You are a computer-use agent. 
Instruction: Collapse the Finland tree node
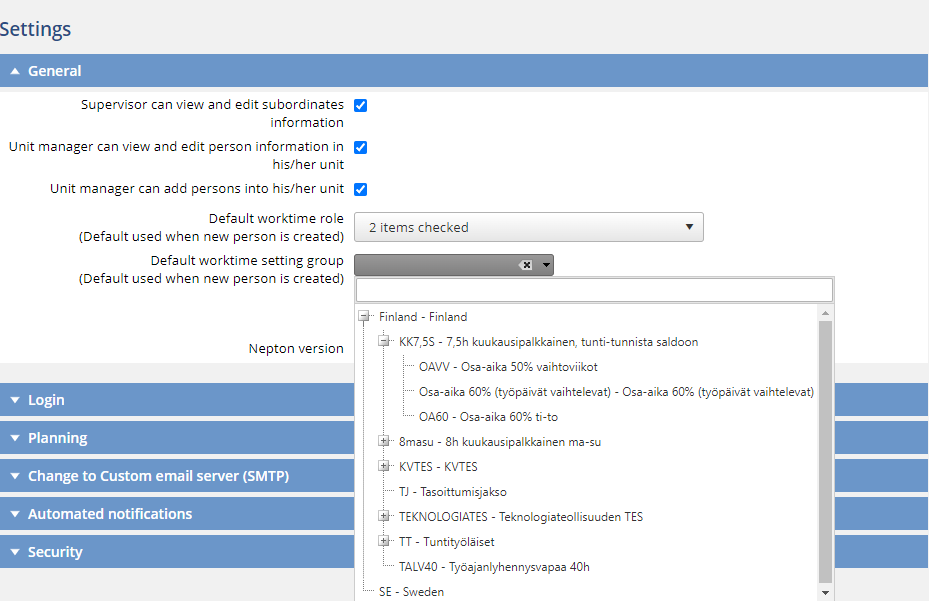[364, 317]
